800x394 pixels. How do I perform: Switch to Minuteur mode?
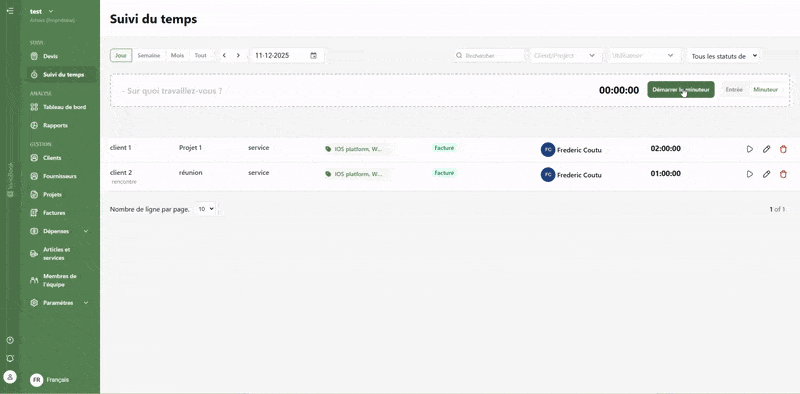click(x=766, y=89)
